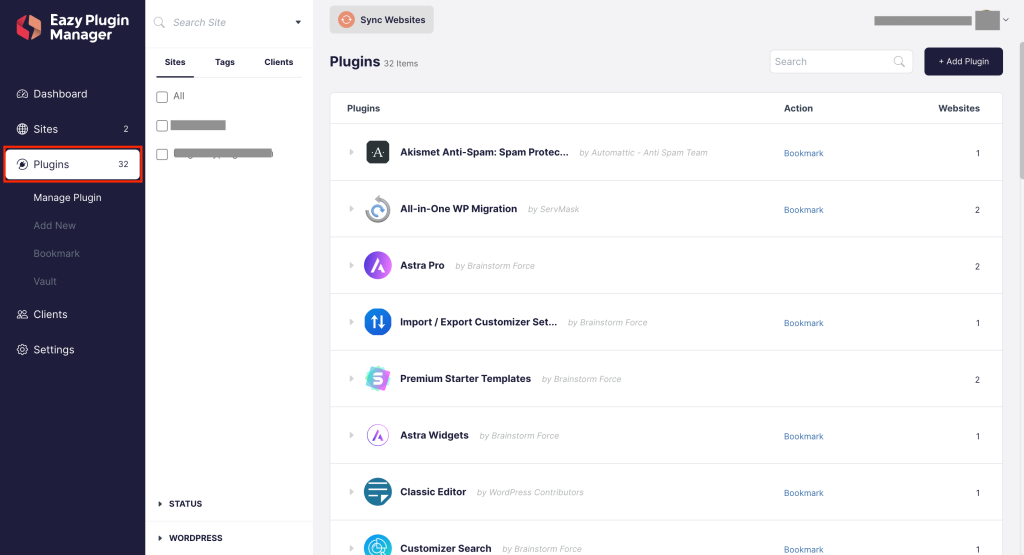Click the Premium Starter Templates name
This screenshot has width=1024, height=555.
[x=465, y=379]
